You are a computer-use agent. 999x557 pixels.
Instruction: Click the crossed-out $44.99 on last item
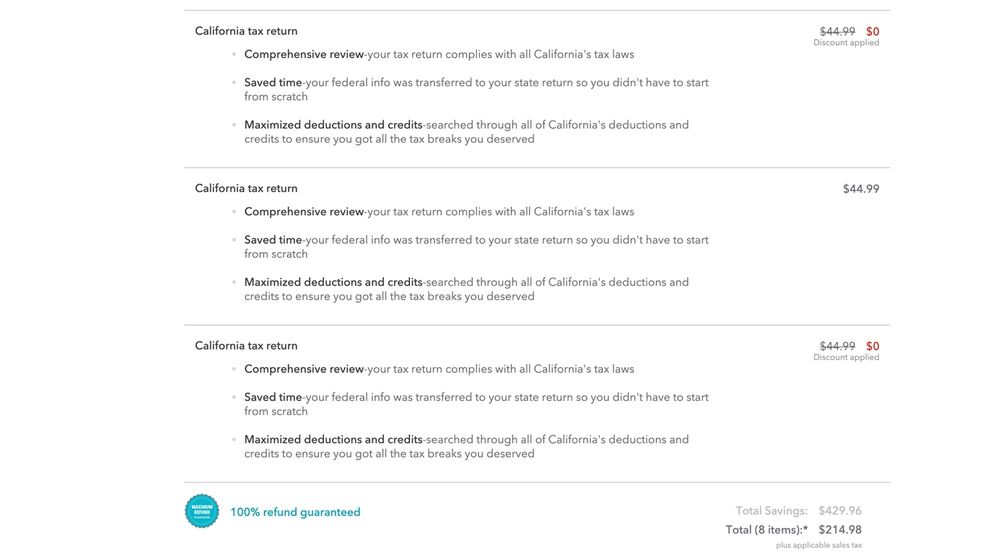[x=837, y=346]
